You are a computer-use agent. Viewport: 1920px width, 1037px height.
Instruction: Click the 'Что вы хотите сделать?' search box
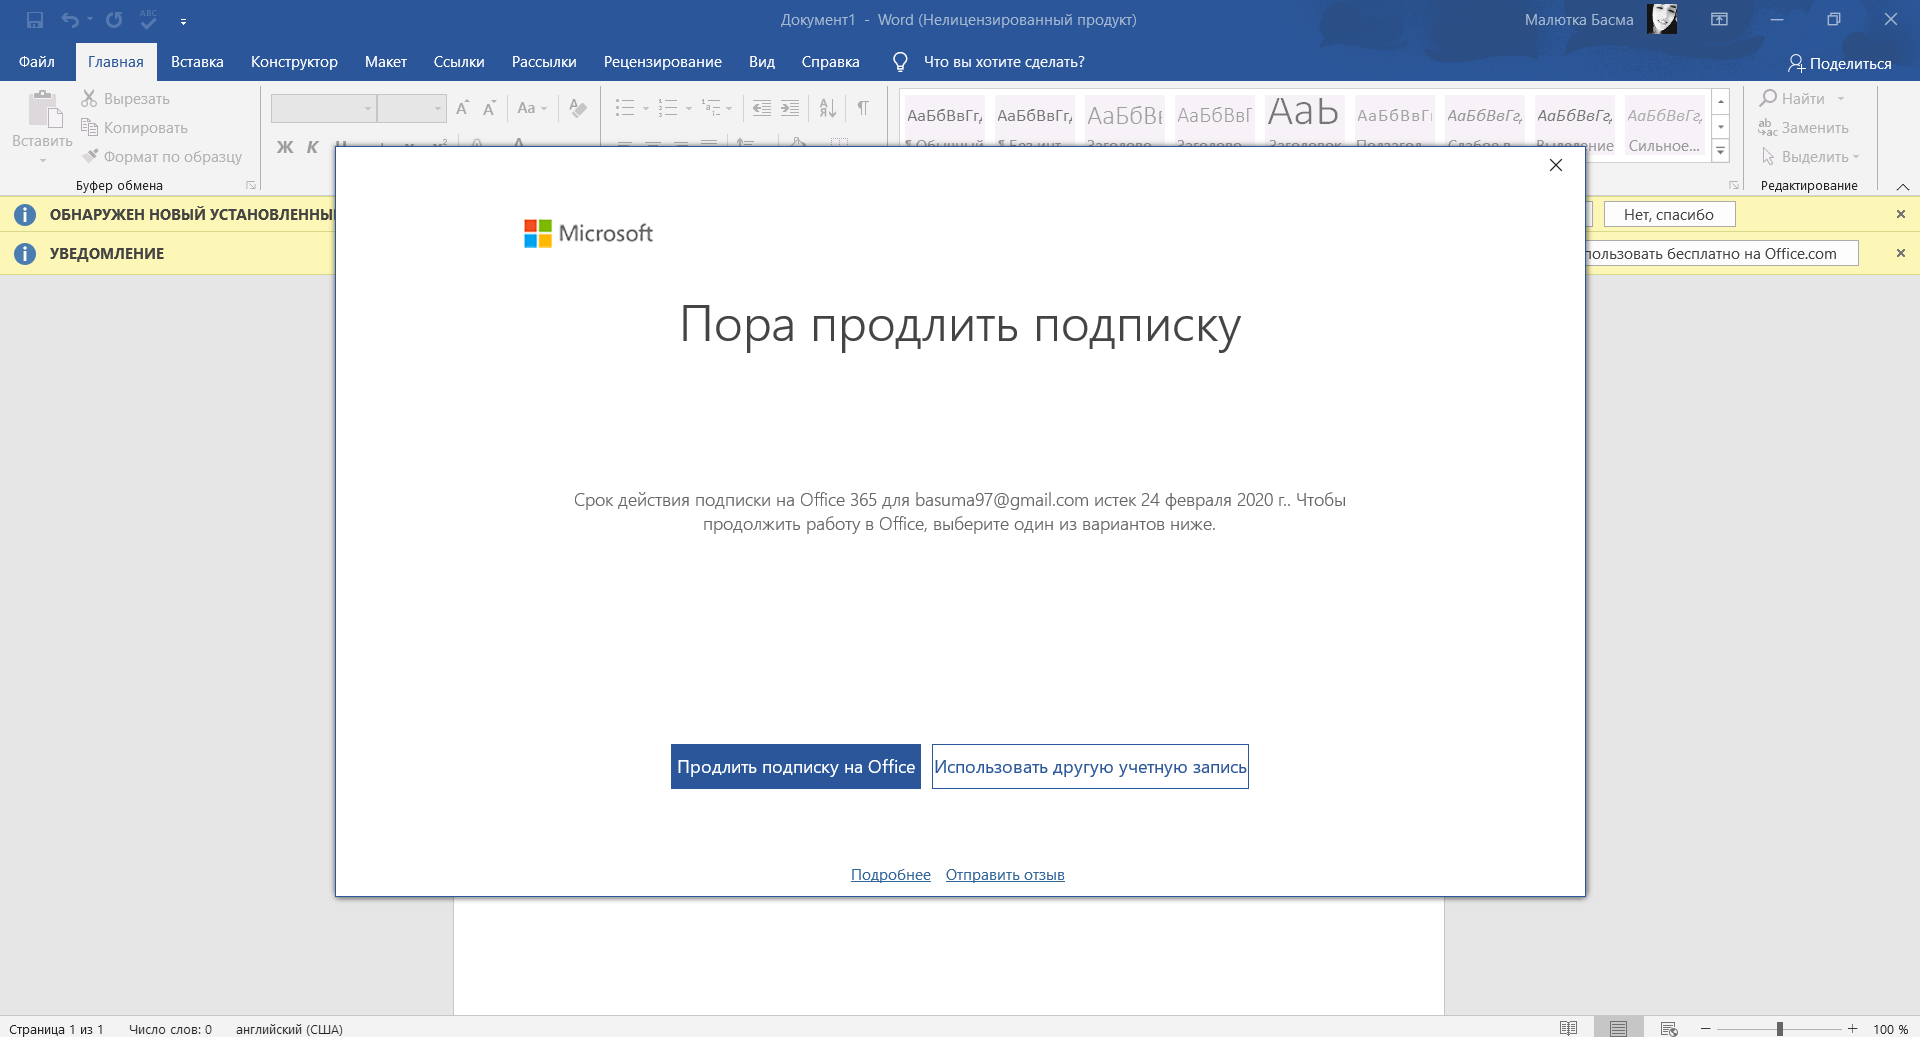tap(989, 62)
